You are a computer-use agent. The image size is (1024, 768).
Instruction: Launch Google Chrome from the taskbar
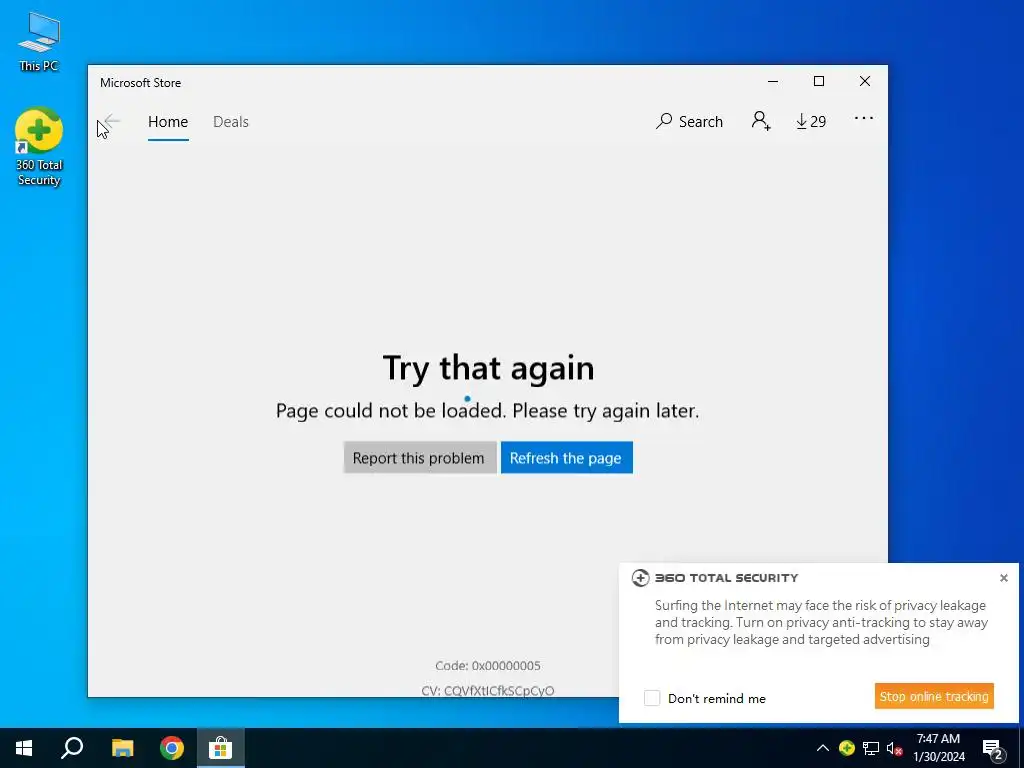tap(172, 748)
